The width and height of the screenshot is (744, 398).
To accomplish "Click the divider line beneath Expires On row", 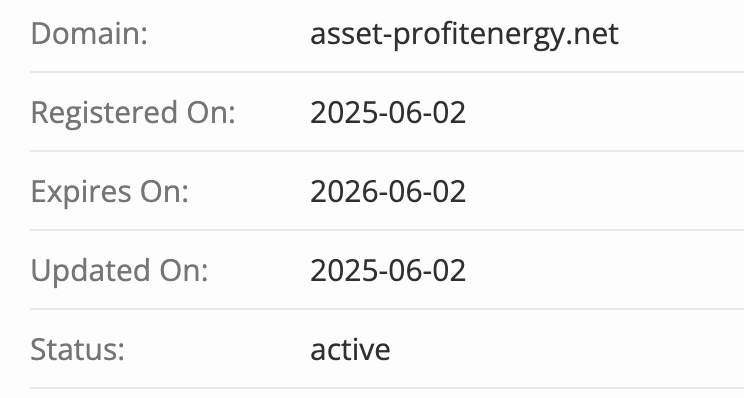I will [x=387, y=230].
